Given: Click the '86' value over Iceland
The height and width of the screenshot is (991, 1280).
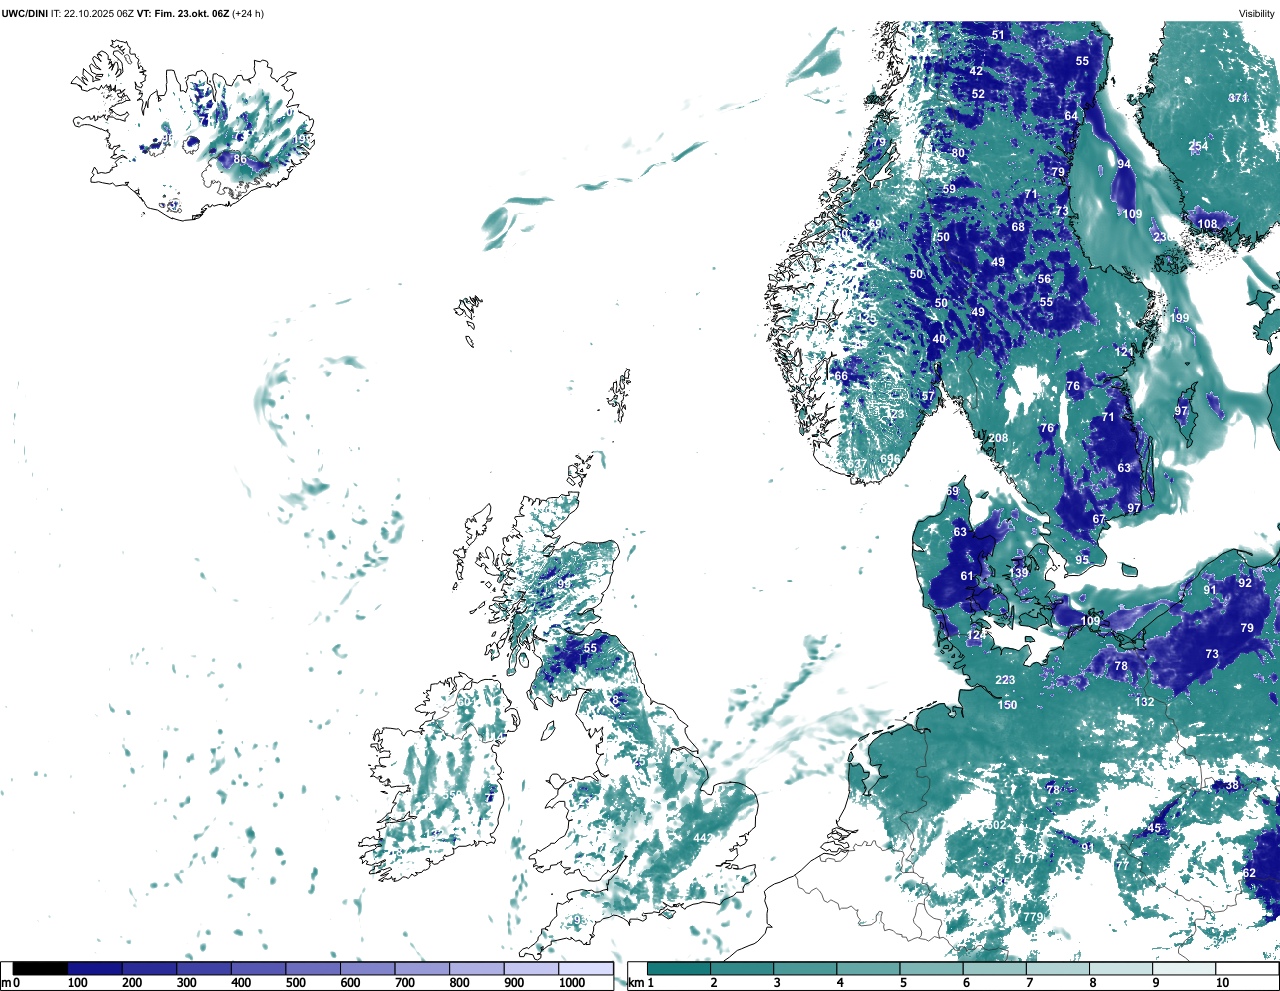Looking at the screenshot, I should coord(240,159).
